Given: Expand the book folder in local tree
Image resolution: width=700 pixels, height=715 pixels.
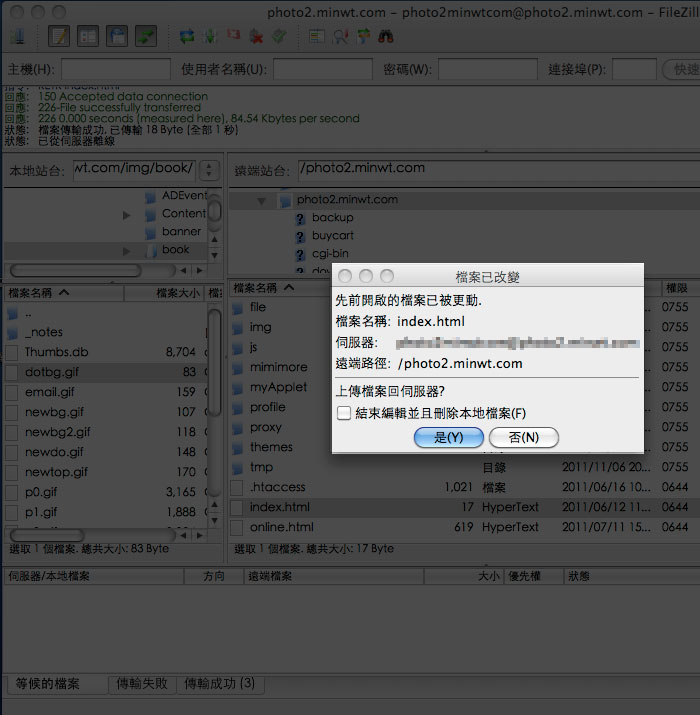Looking at the screenshot, I should (126, 251).
